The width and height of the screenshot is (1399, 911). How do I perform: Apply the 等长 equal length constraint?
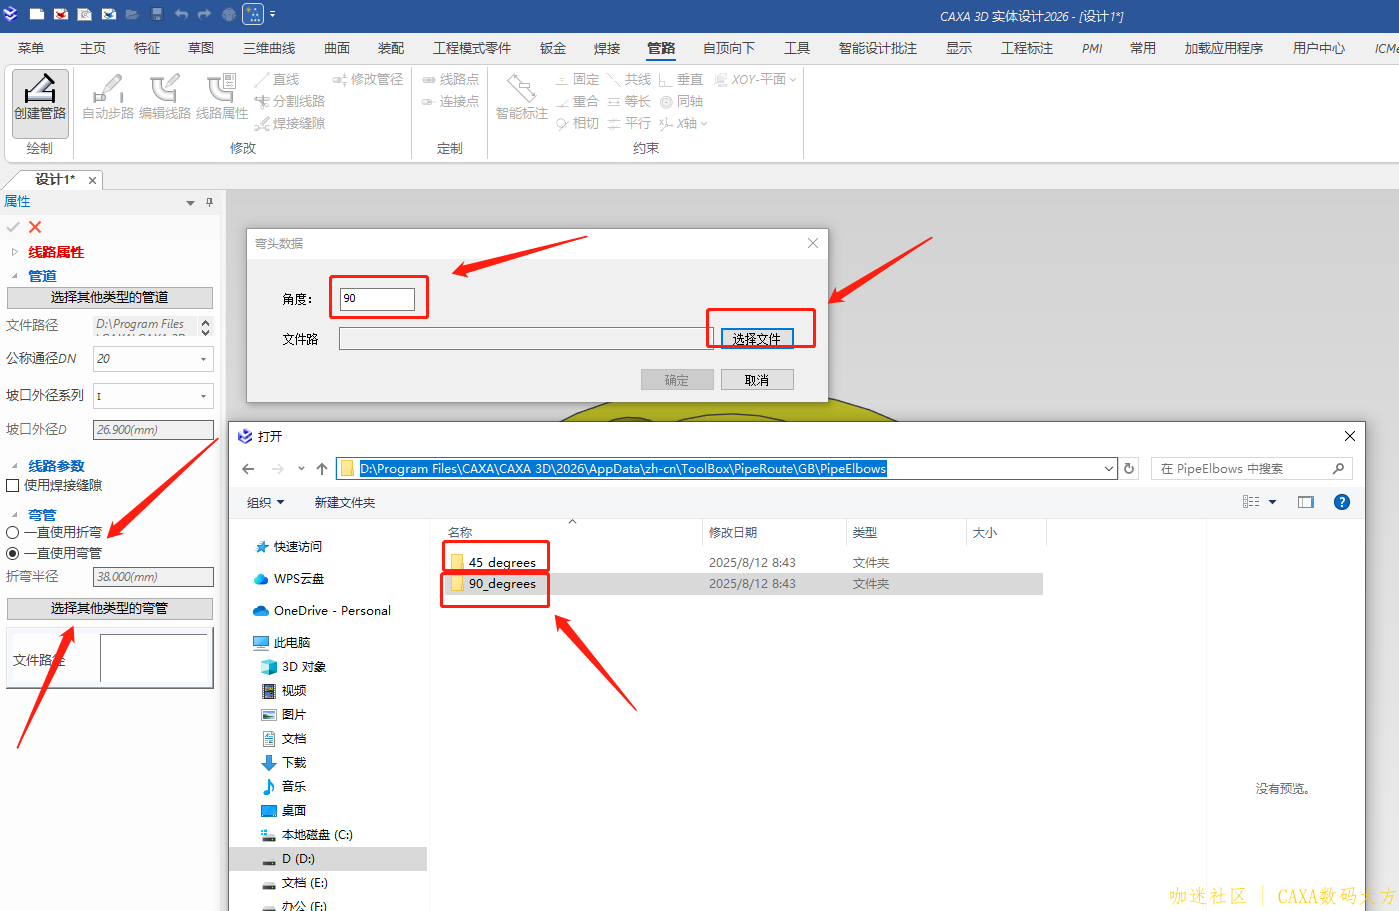[x=629, y=101]
